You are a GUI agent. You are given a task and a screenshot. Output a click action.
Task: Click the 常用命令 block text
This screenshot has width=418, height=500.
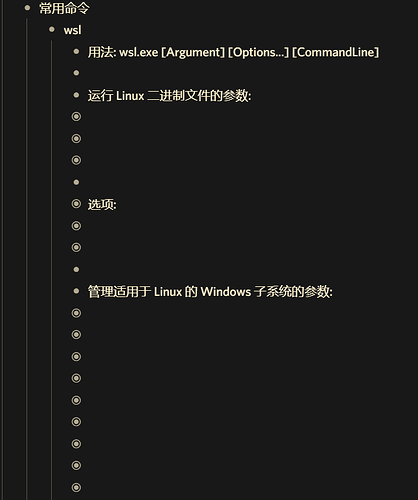[64, 8]
